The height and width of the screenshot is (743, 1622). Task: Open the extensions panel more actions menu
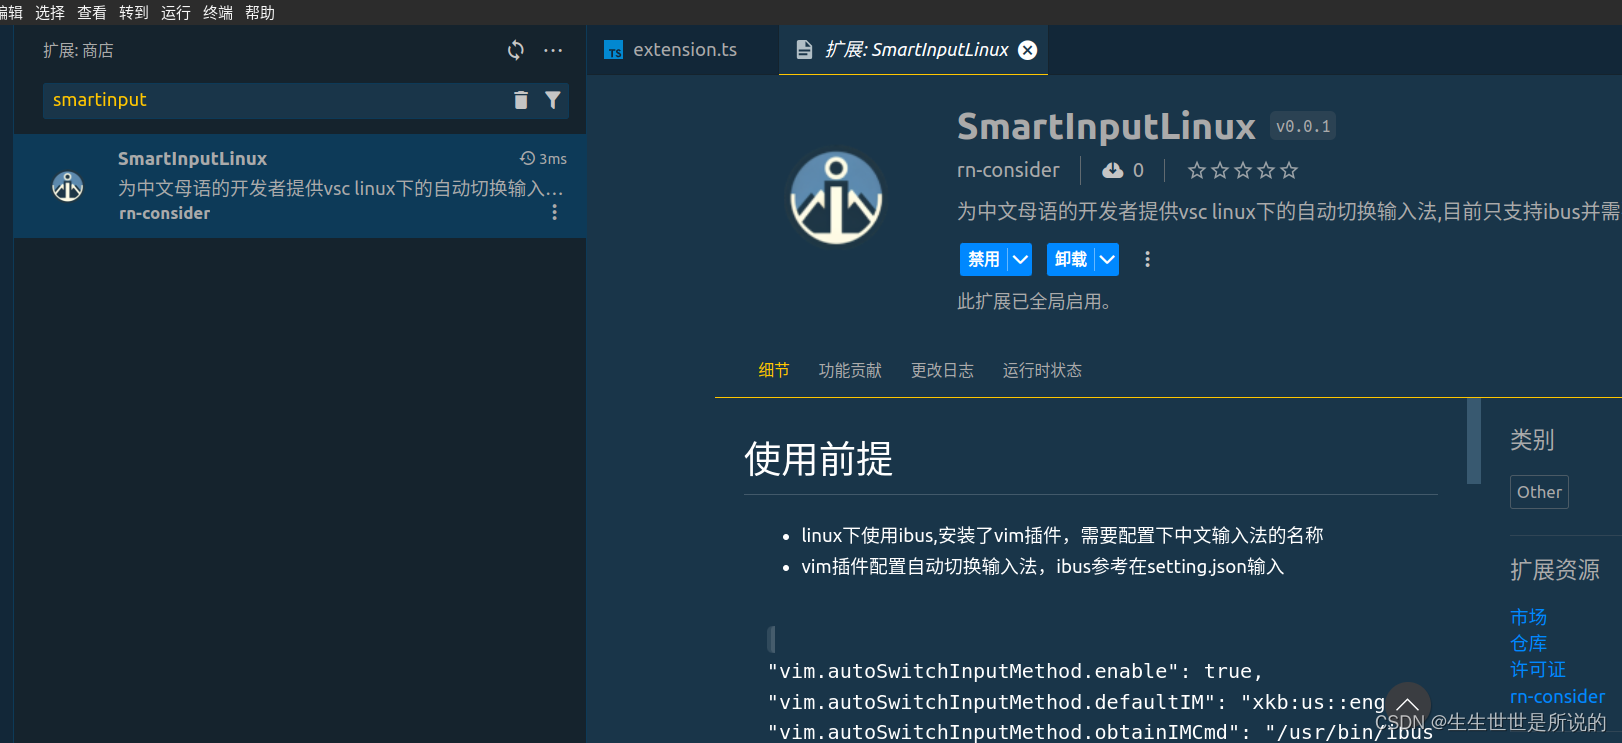click(x=553, y=50)
